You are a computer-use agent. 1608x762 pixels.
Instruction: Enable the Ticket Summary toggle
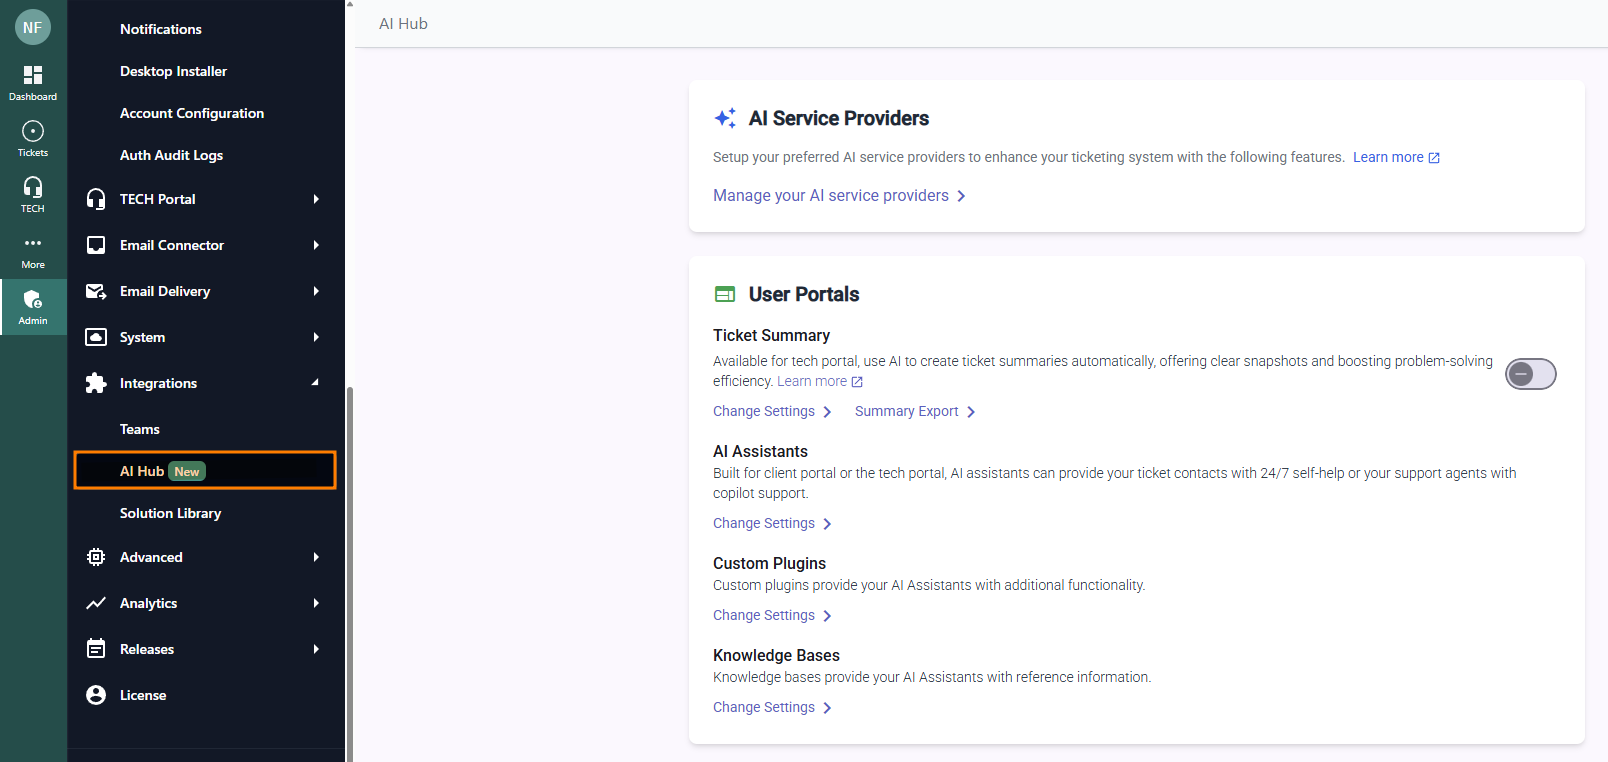(x=1530, y=374)
